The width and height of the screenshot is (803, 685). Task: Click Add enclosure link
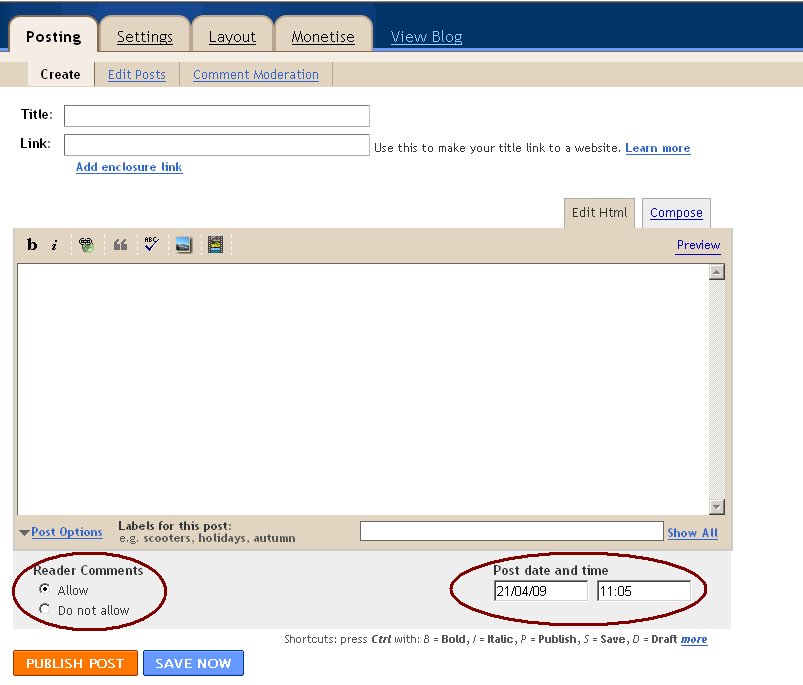[x=129, y=167]
